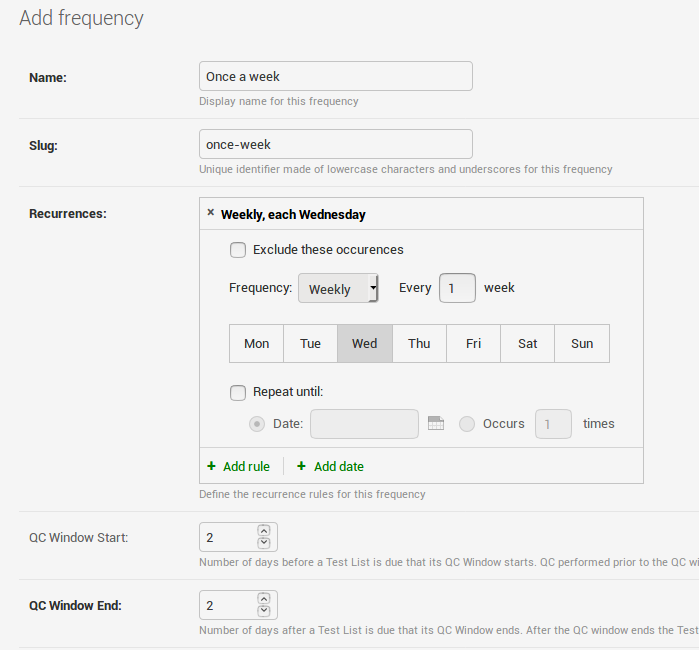Click the QC Window Start number field

[238, 537]
